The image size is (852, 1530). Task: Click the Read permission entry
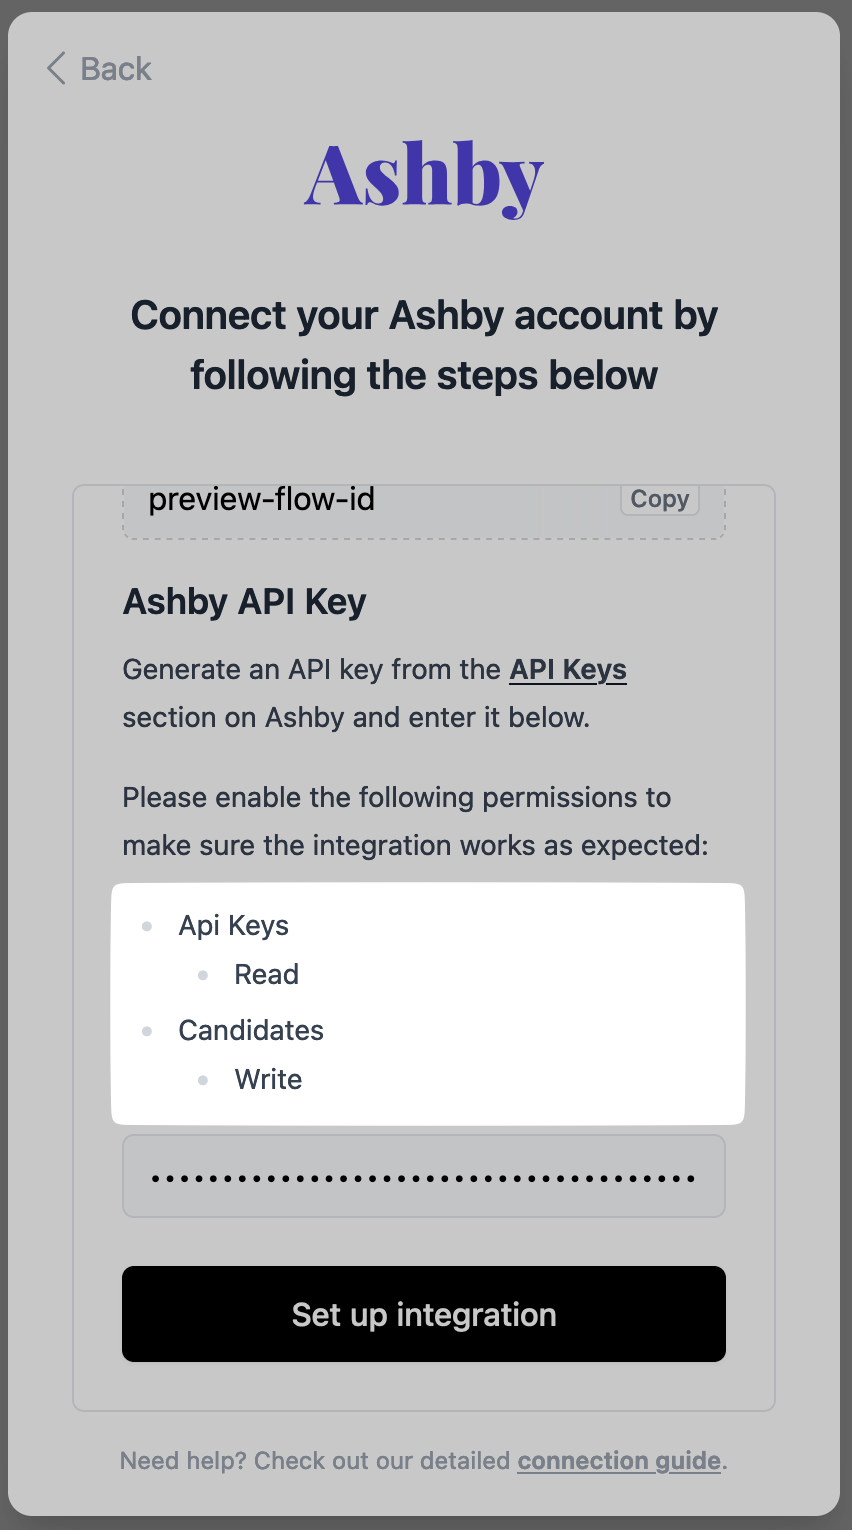point(266,975)
